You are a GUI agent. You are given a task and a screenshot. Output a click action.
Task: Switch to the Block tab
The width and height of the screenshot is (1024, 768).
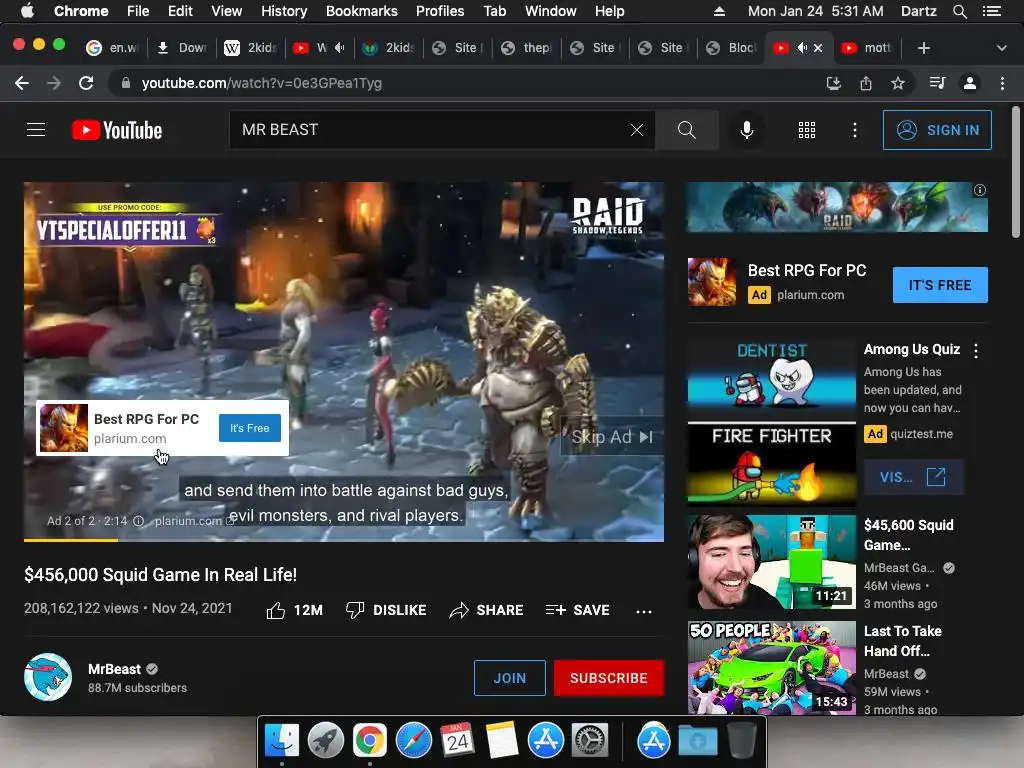point(731,48)
